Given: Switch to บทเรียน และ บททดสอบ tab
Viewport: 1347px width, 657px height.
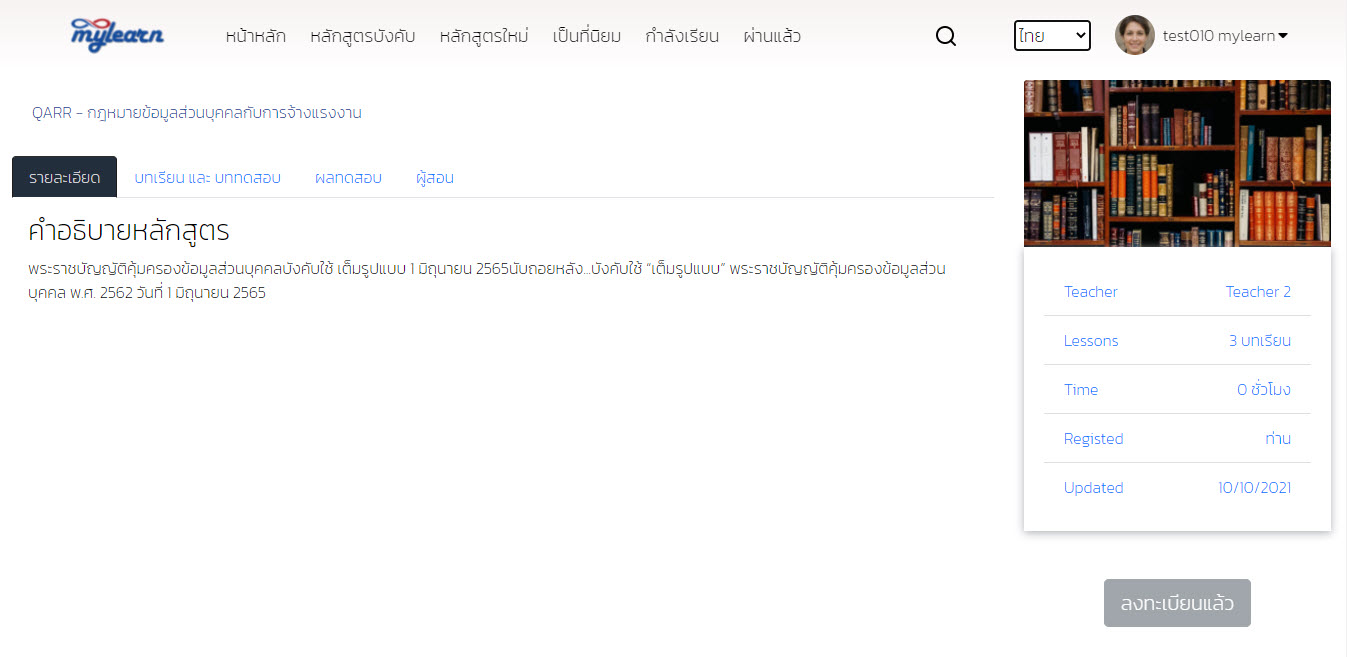Looking at the screenshot, I should pos(208,178).
